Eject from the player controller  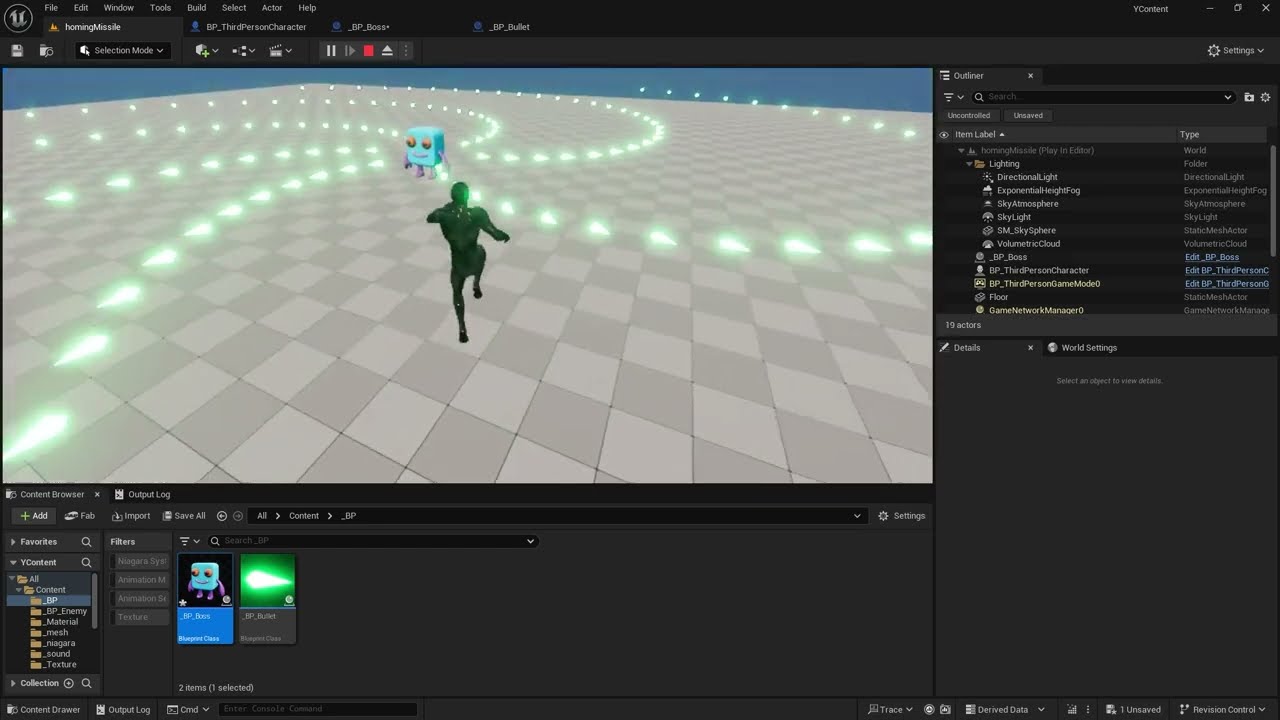click(387, 51)
